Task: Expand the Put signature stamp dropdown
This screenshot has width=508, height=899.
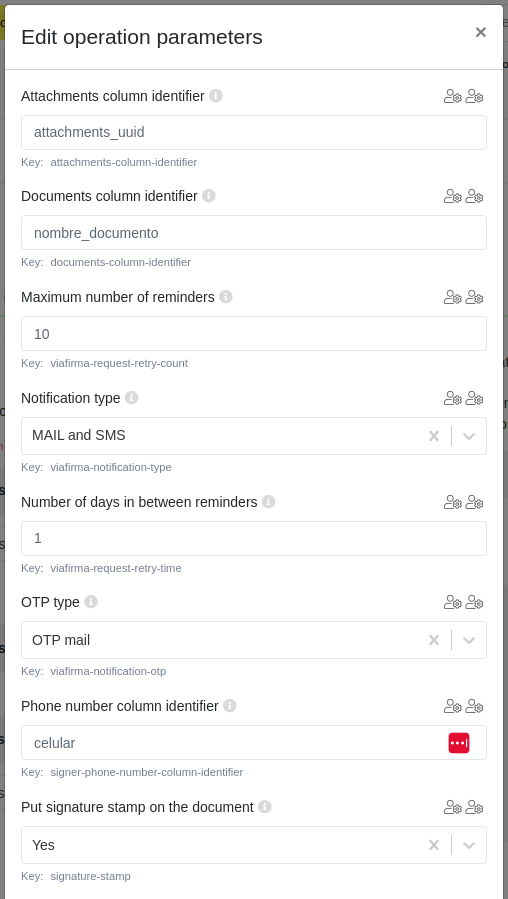Action: [469, 845]
